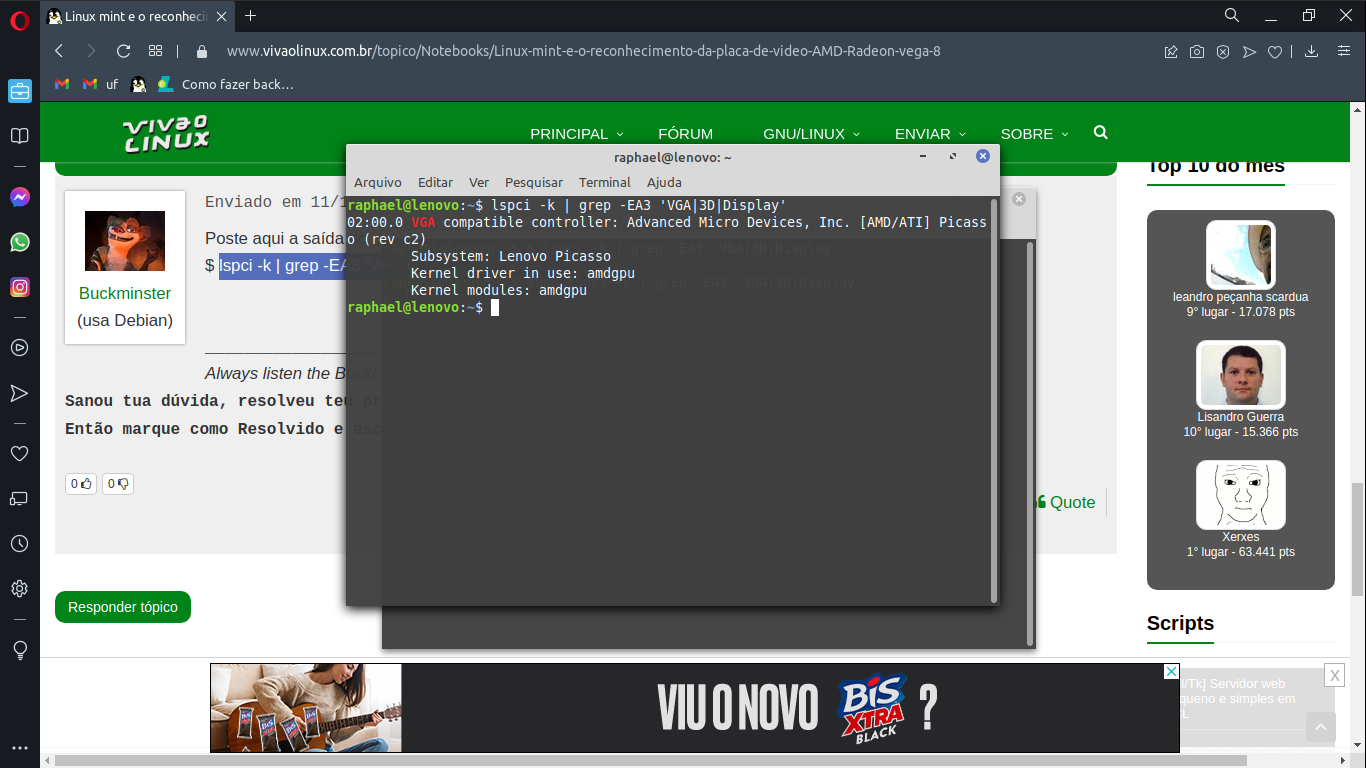
Task: Open sidebar setup three-dots icon
Action: [x=19, y=748]
